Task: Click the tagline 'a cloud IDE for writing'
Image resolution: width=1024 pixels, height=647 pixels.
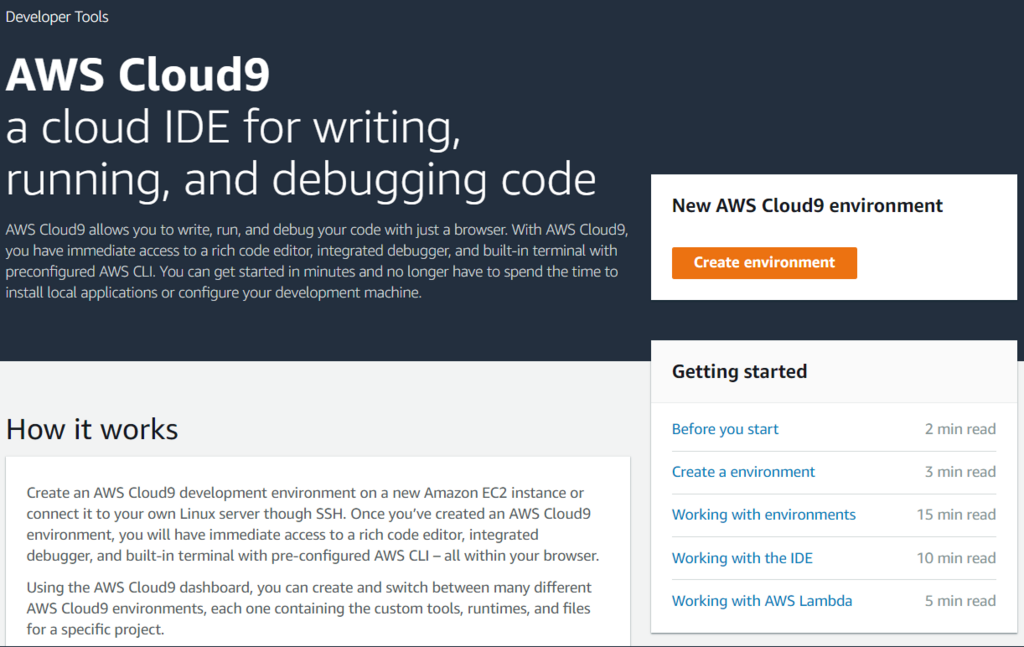Action: 233,127
